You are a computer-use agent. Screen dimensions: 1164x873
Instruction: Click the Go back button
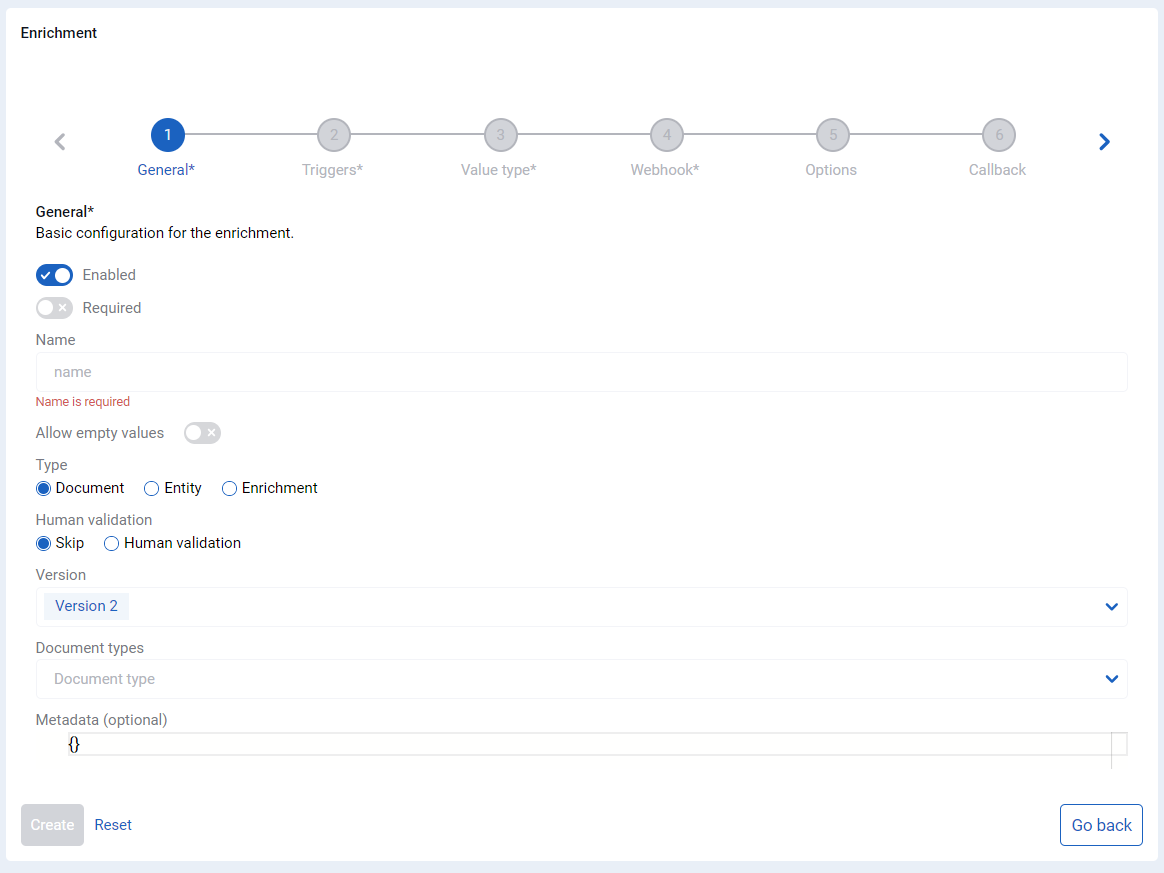pyautogui.click(x=1101, y=825)
